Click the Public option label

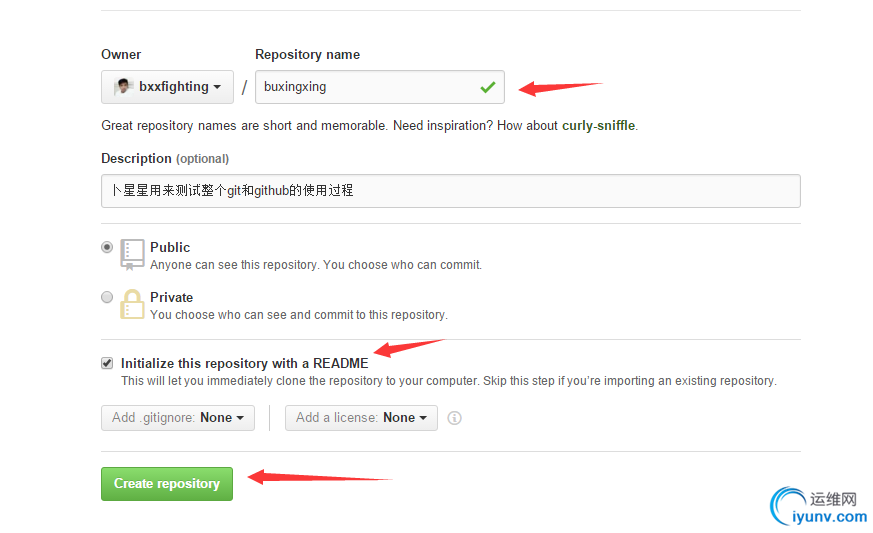(170, 247)
